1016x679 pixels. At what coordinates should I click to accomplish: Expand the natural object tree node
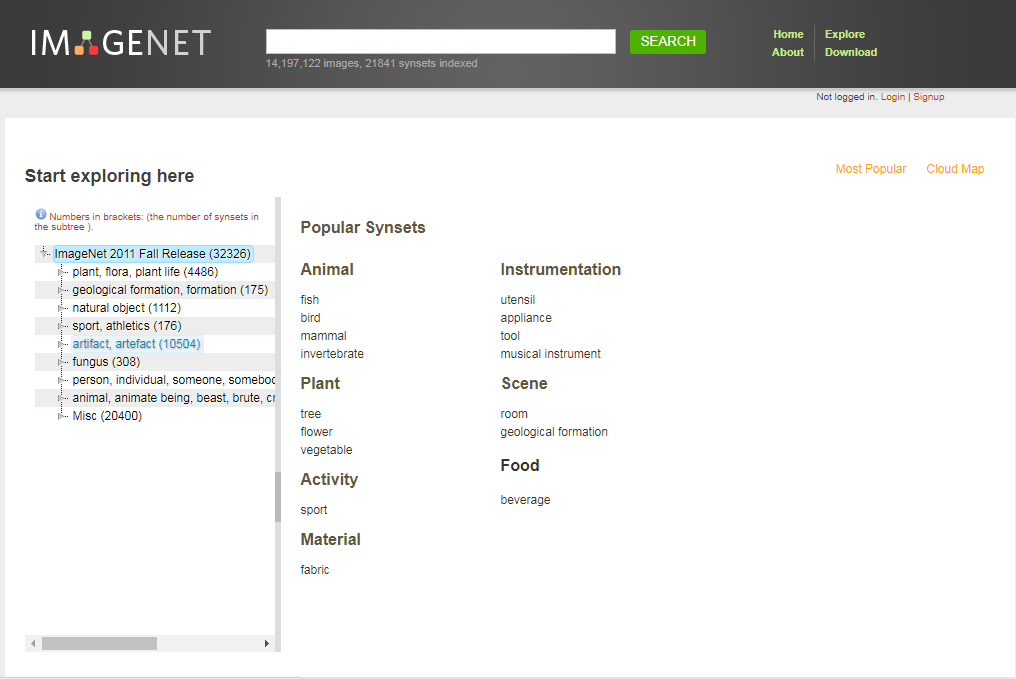point(62,308)
